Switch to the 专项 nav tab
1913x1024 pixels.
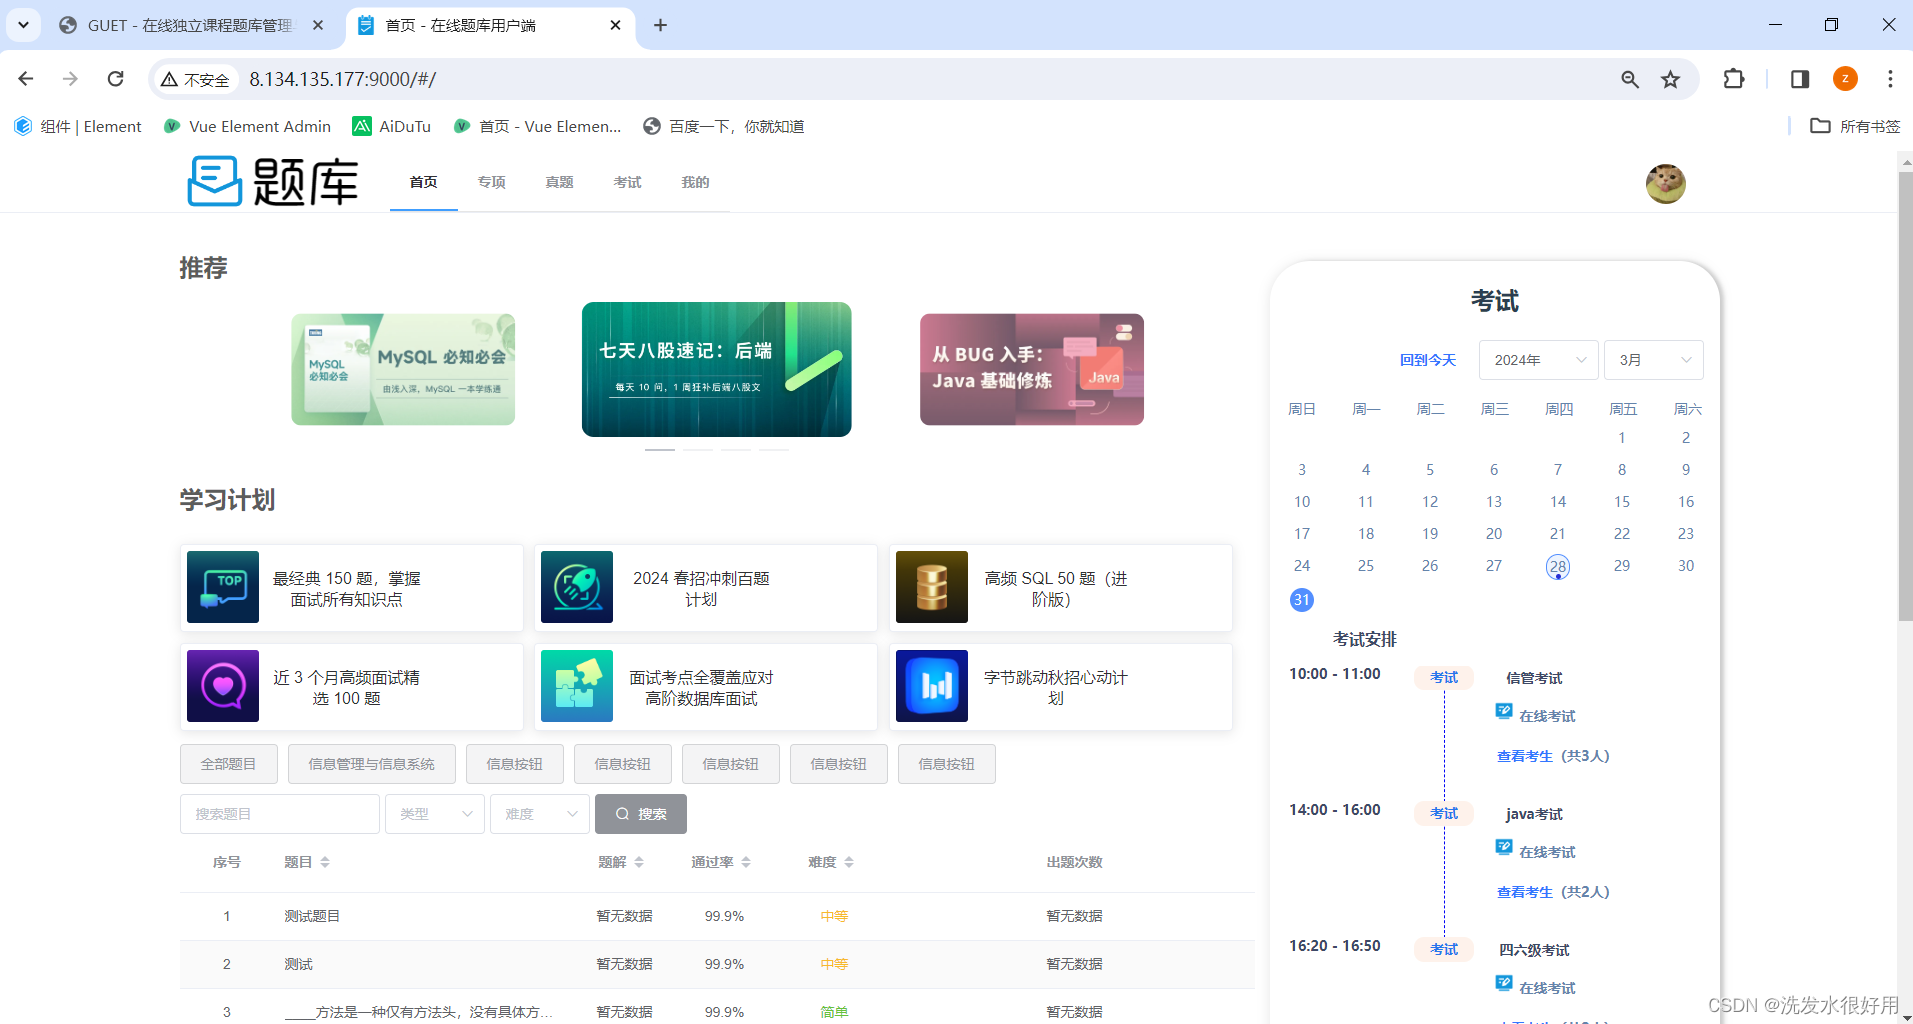tap(491, 182)
